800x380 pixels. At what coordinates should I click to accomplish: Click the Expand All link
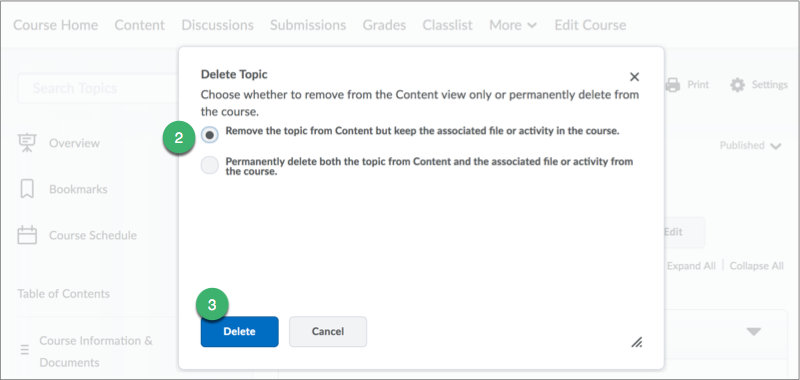691,266
